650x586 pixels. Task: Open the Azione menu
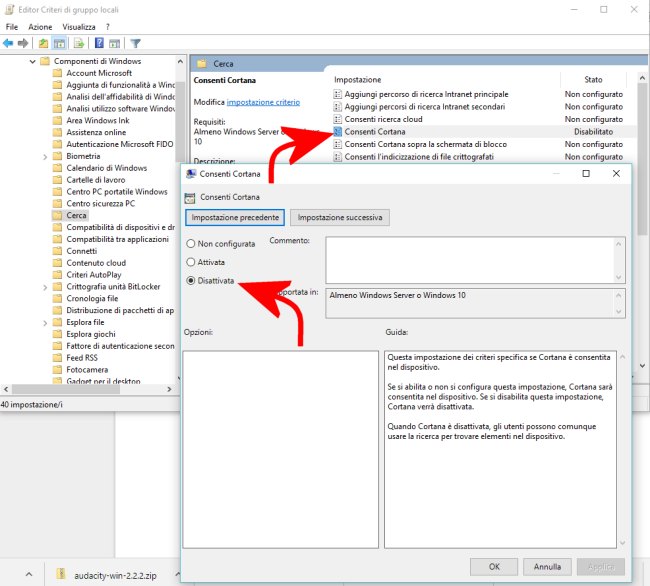click(x=40, y=26)
